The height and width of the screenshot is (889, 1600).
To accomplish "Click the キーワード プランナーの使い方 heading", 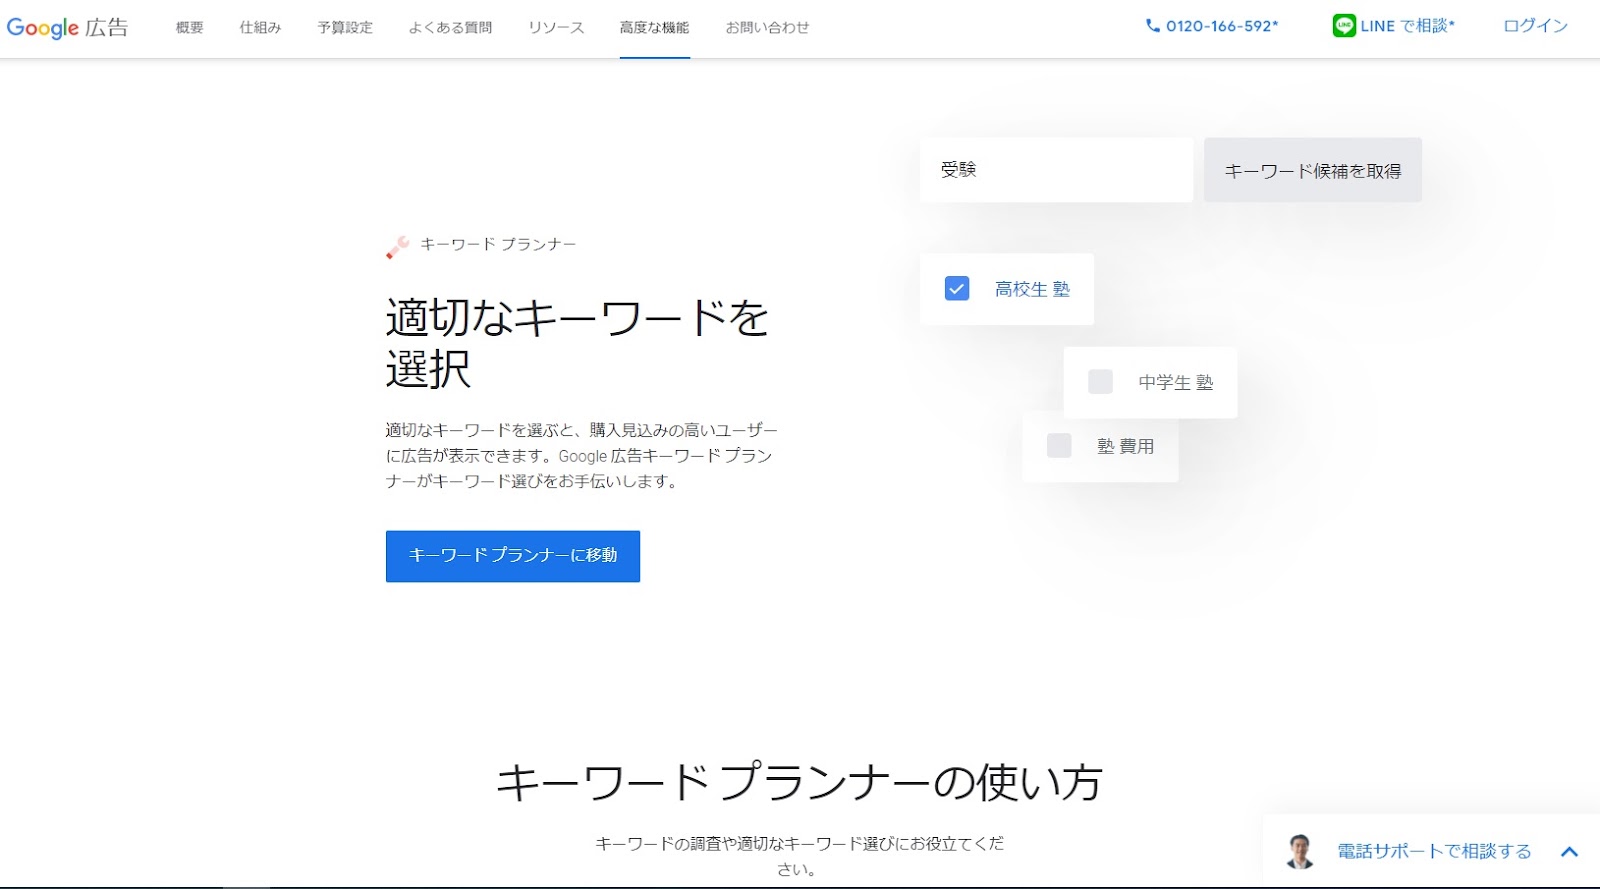I will coord(799,783).
